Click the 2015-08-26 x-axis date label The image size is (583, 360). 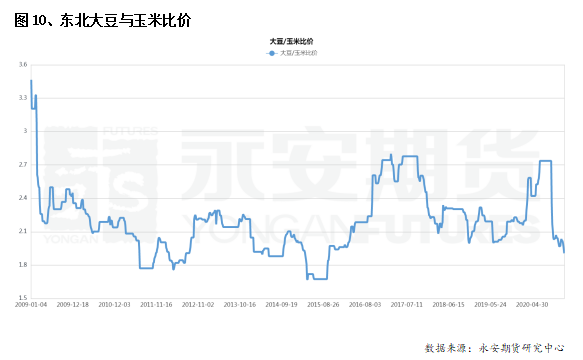(323, 304)
